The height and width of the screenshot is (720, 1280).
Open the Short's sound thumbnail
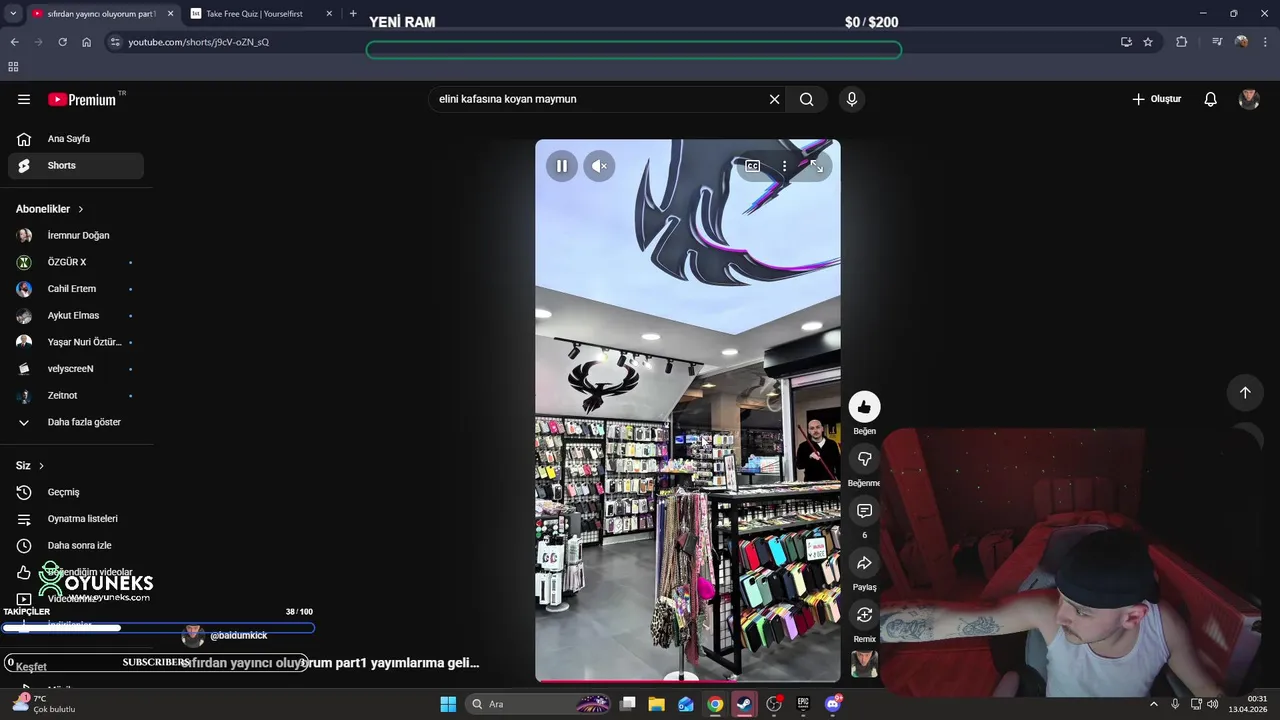pos(865,664)
